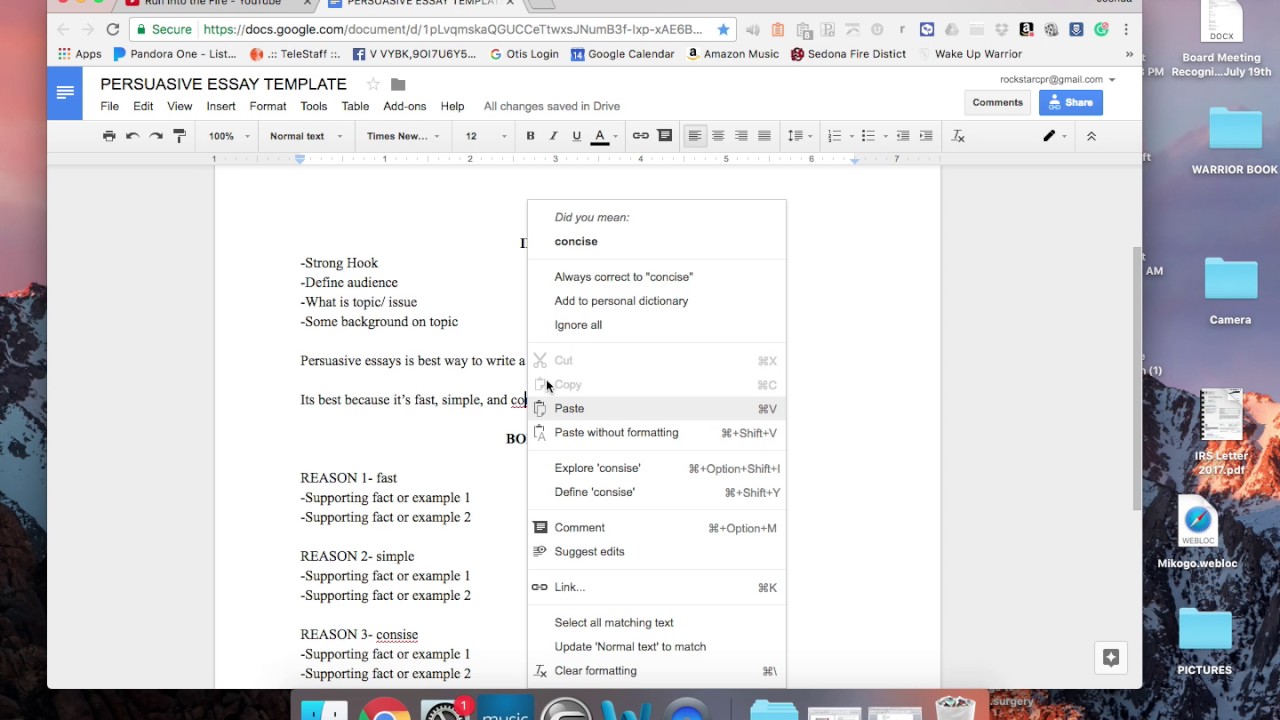Open editing mode pencil dropdown
The width and height of the screenshot is (1280, 720).
1055,136
